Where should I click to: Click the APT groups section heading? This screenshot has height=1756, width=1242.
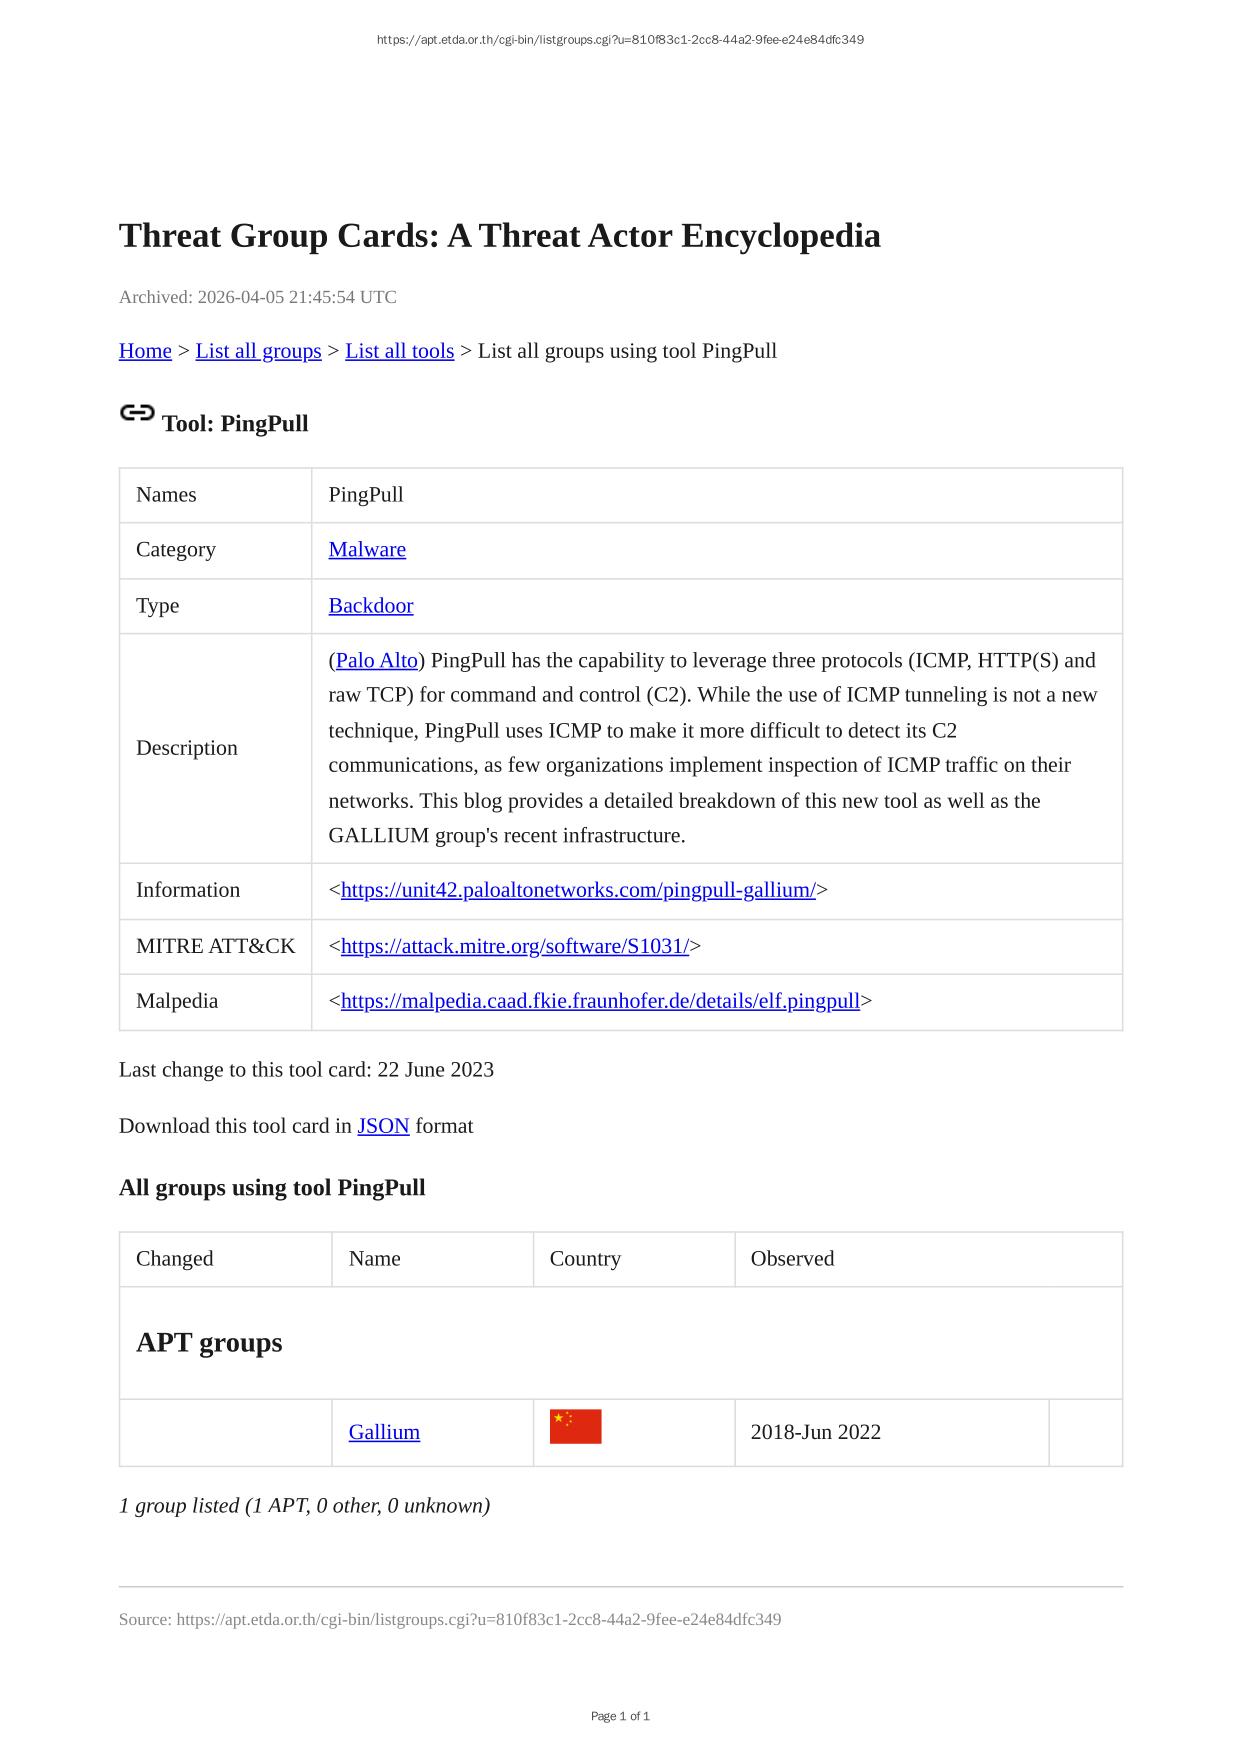[209, 1342]
